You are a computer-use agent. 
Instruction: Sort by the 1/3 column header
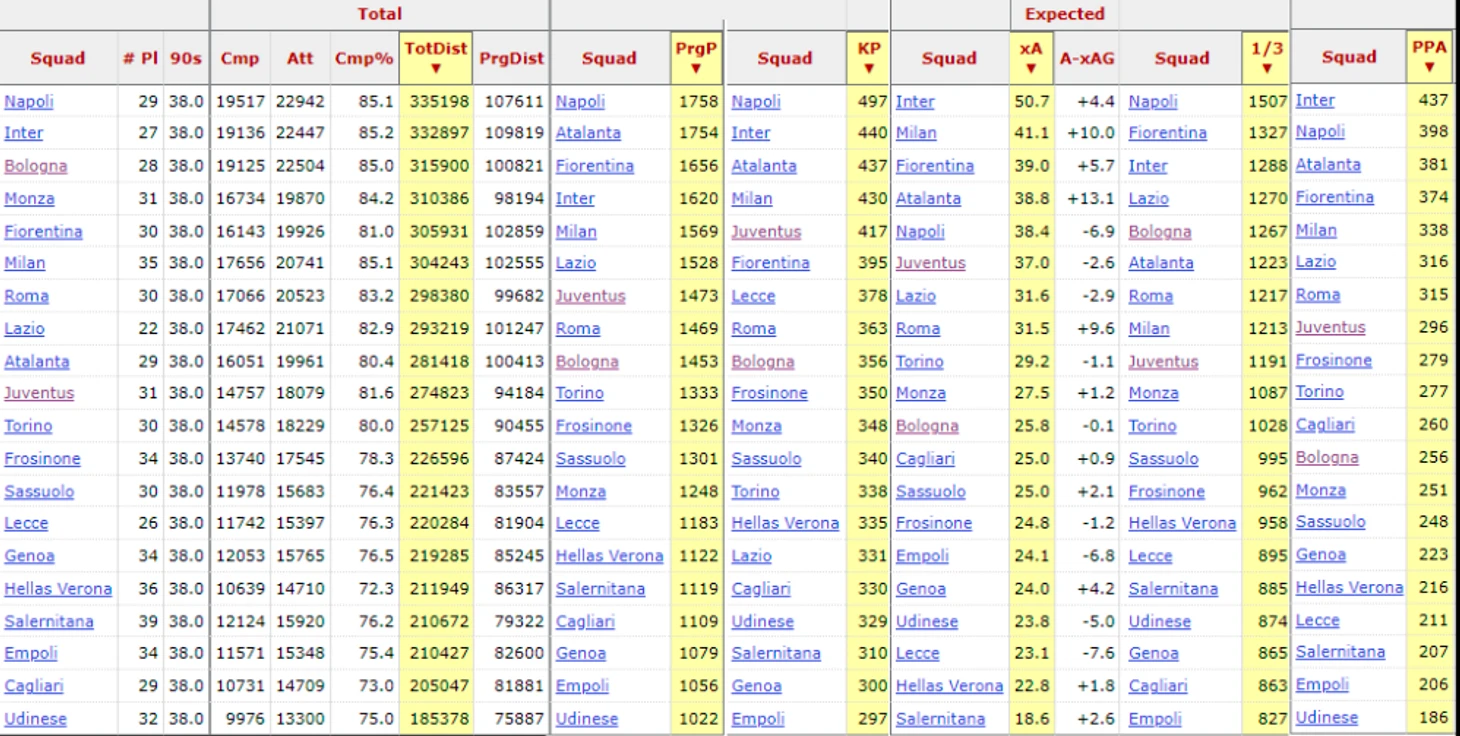pos(1267,58)
